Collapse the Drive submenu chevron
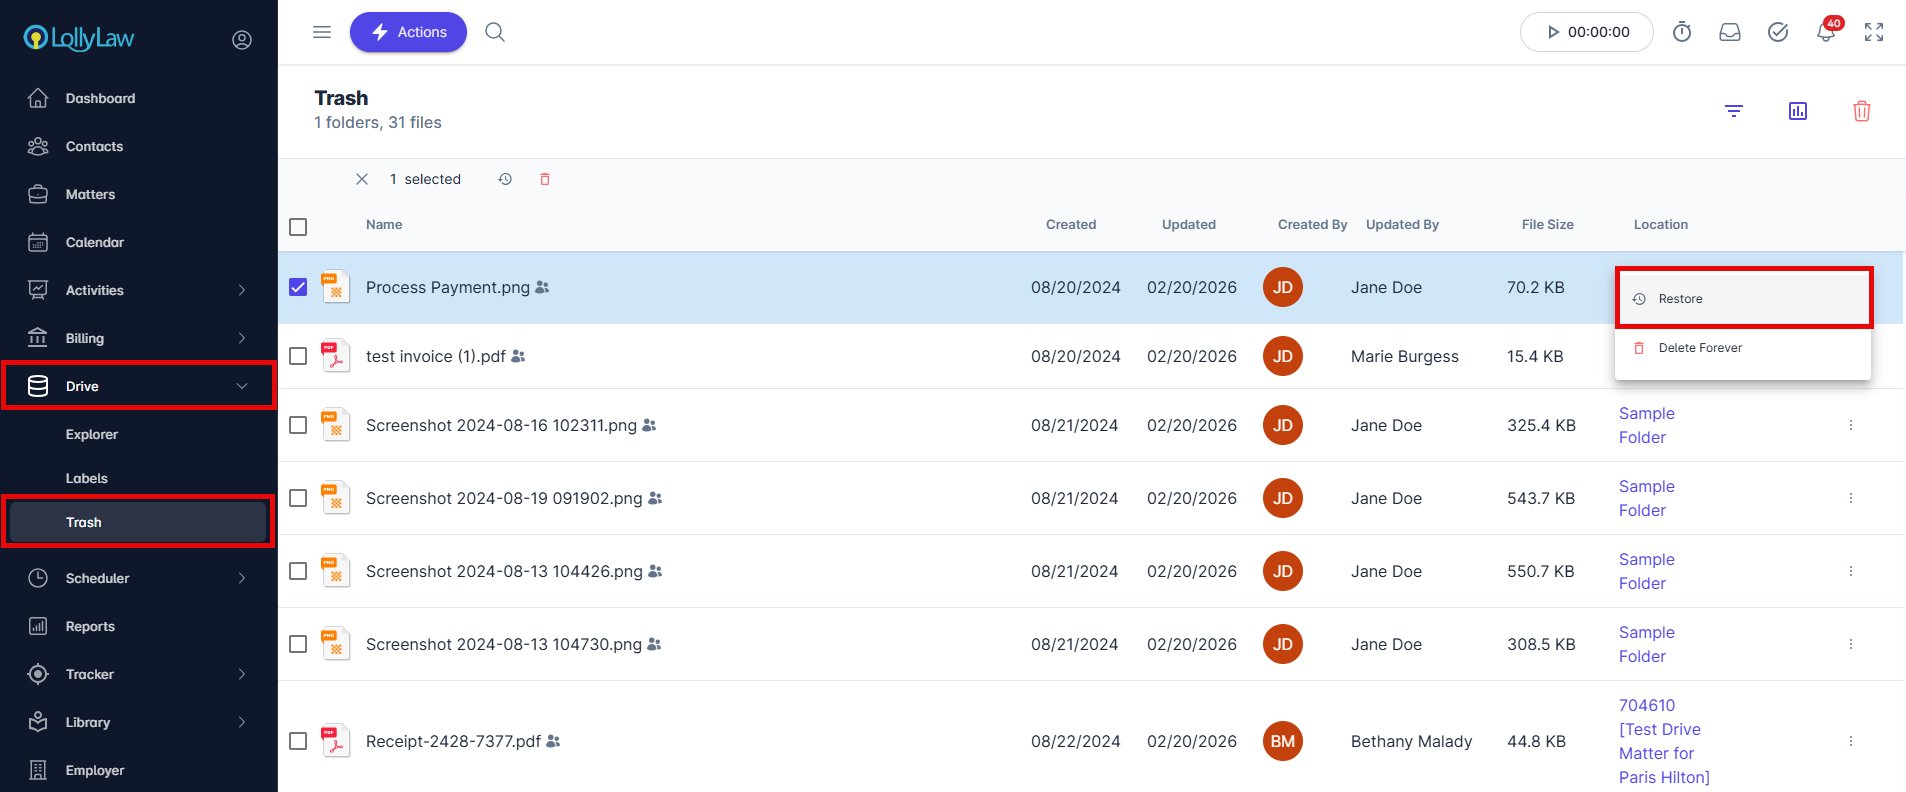 coord(242,386)
